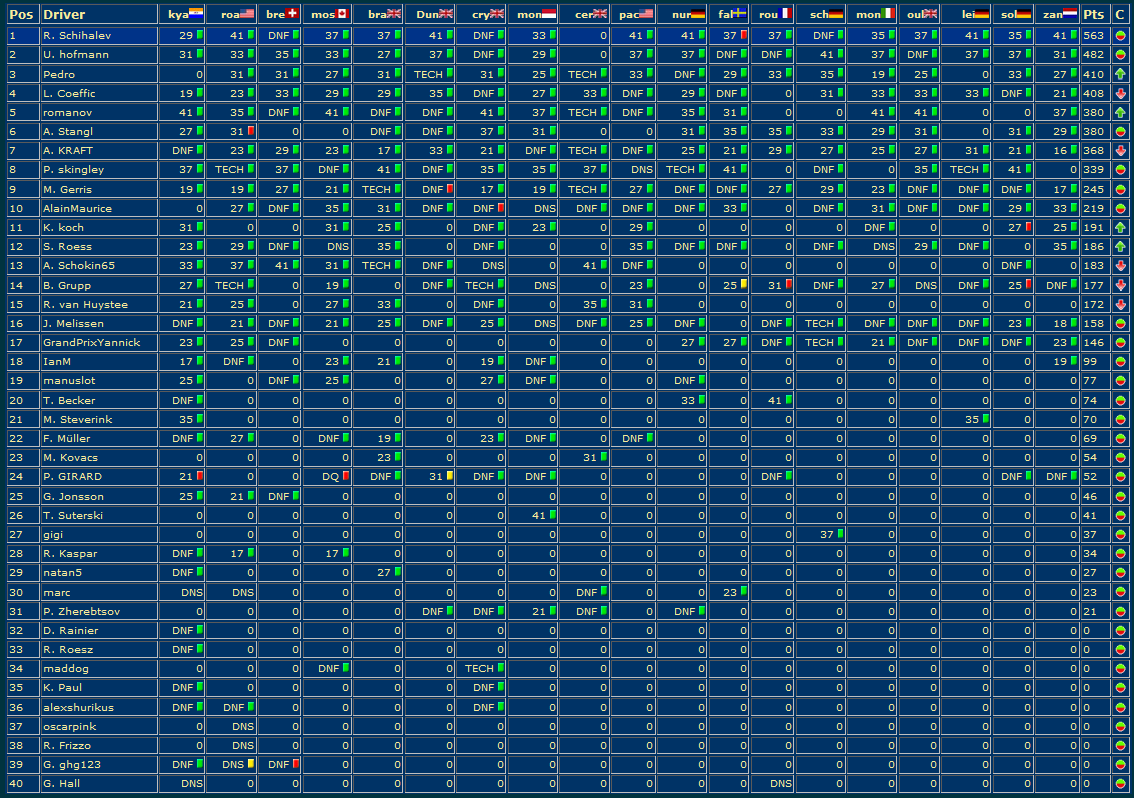Image resolution: width=1134 pixels, height=798 pixels.
Task: Select driver GrandPrixYannick
Action: [91, 342]
